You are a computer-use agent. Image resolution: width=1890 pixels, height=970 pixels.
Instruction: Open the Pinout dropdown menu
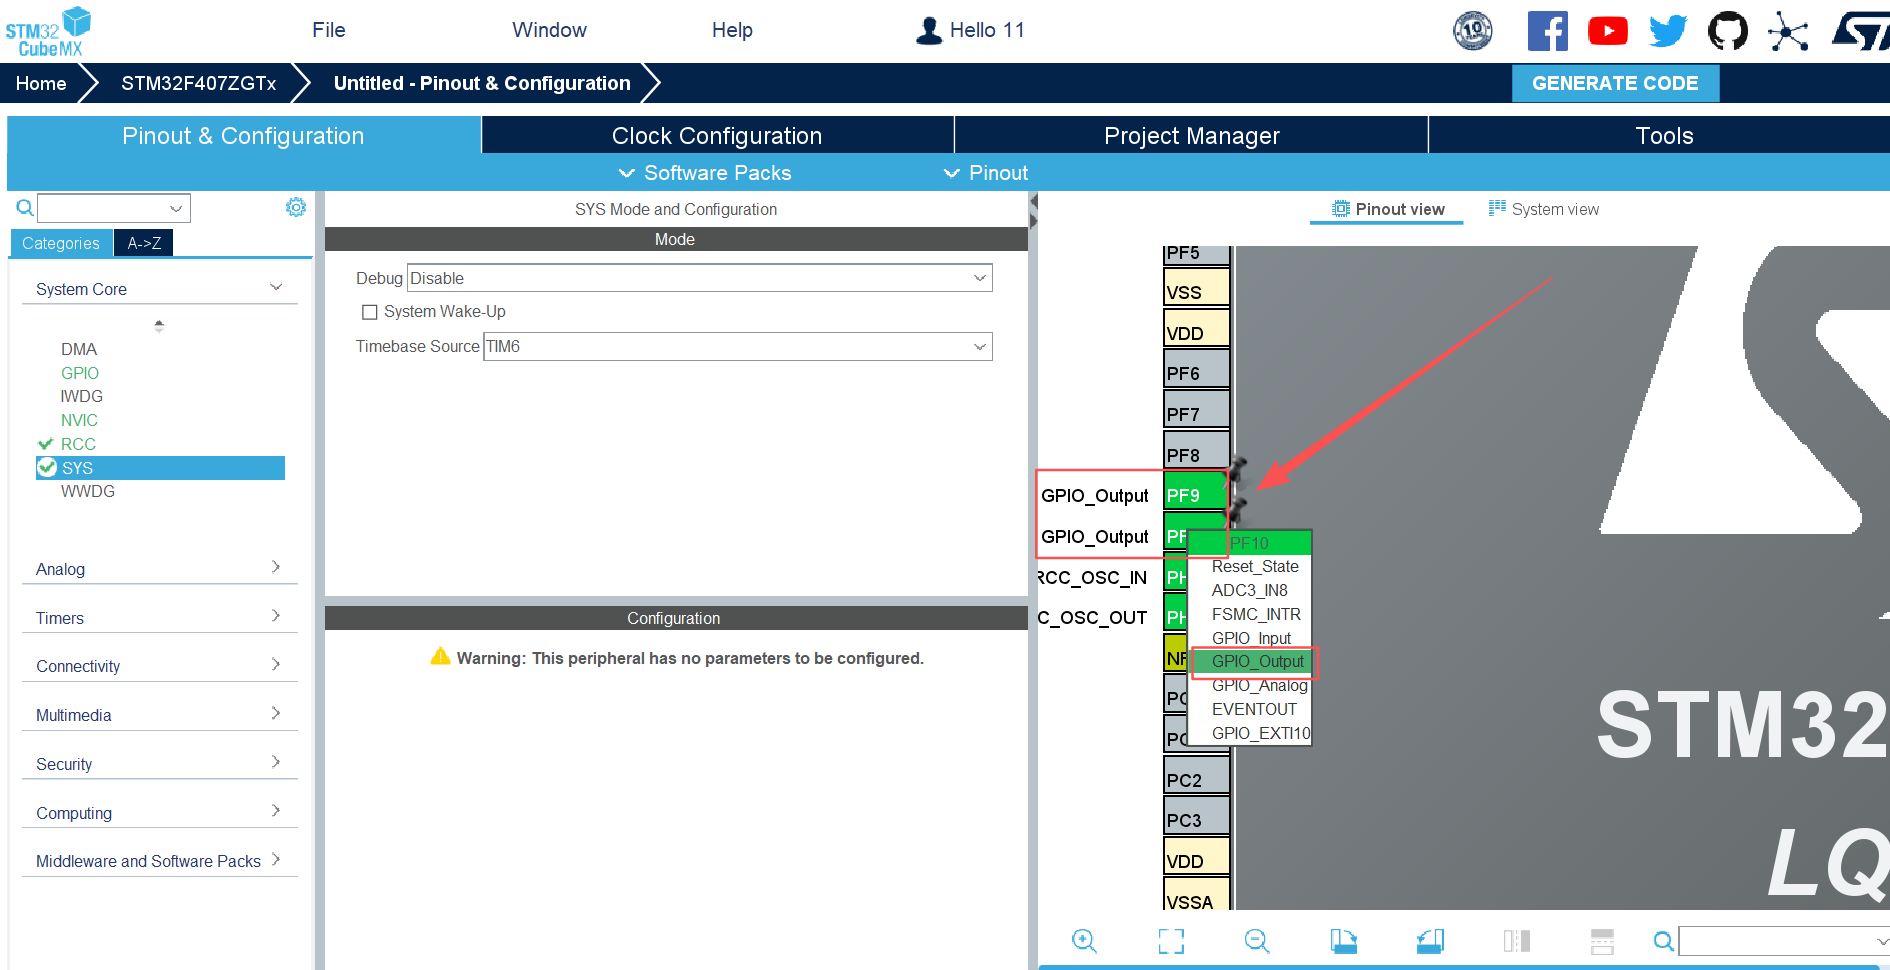pos(986,173)
